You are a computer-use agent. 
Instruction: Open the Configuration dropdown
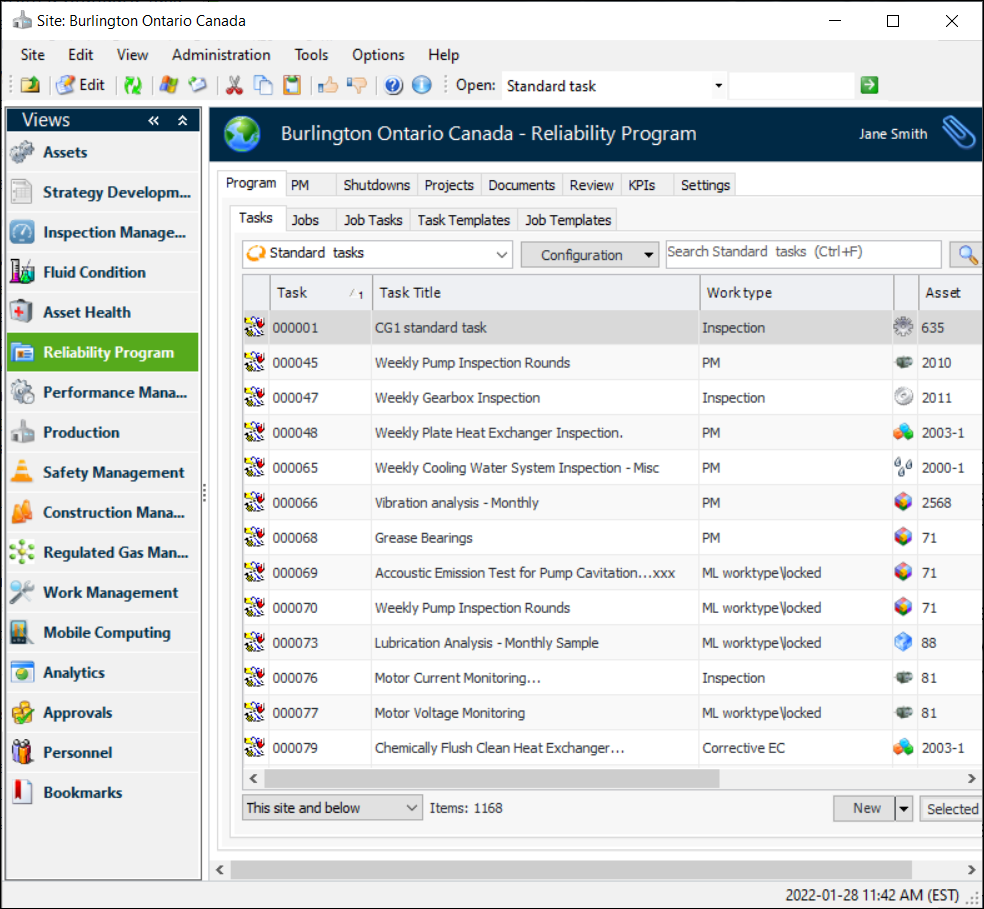coord(590,255)
